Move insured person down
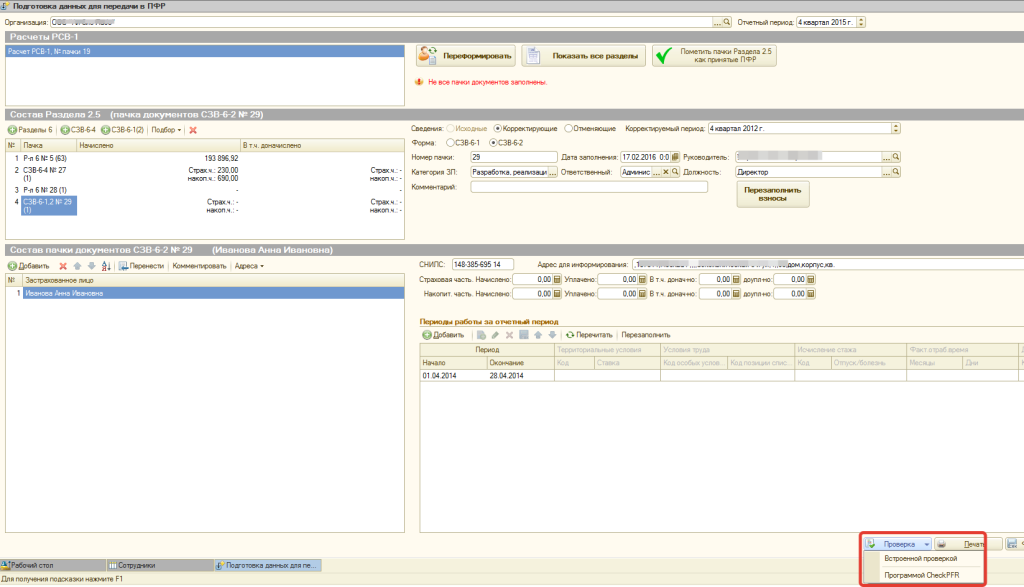The height and width of the screenshot is (587, 1024). (x=91, y=266)
